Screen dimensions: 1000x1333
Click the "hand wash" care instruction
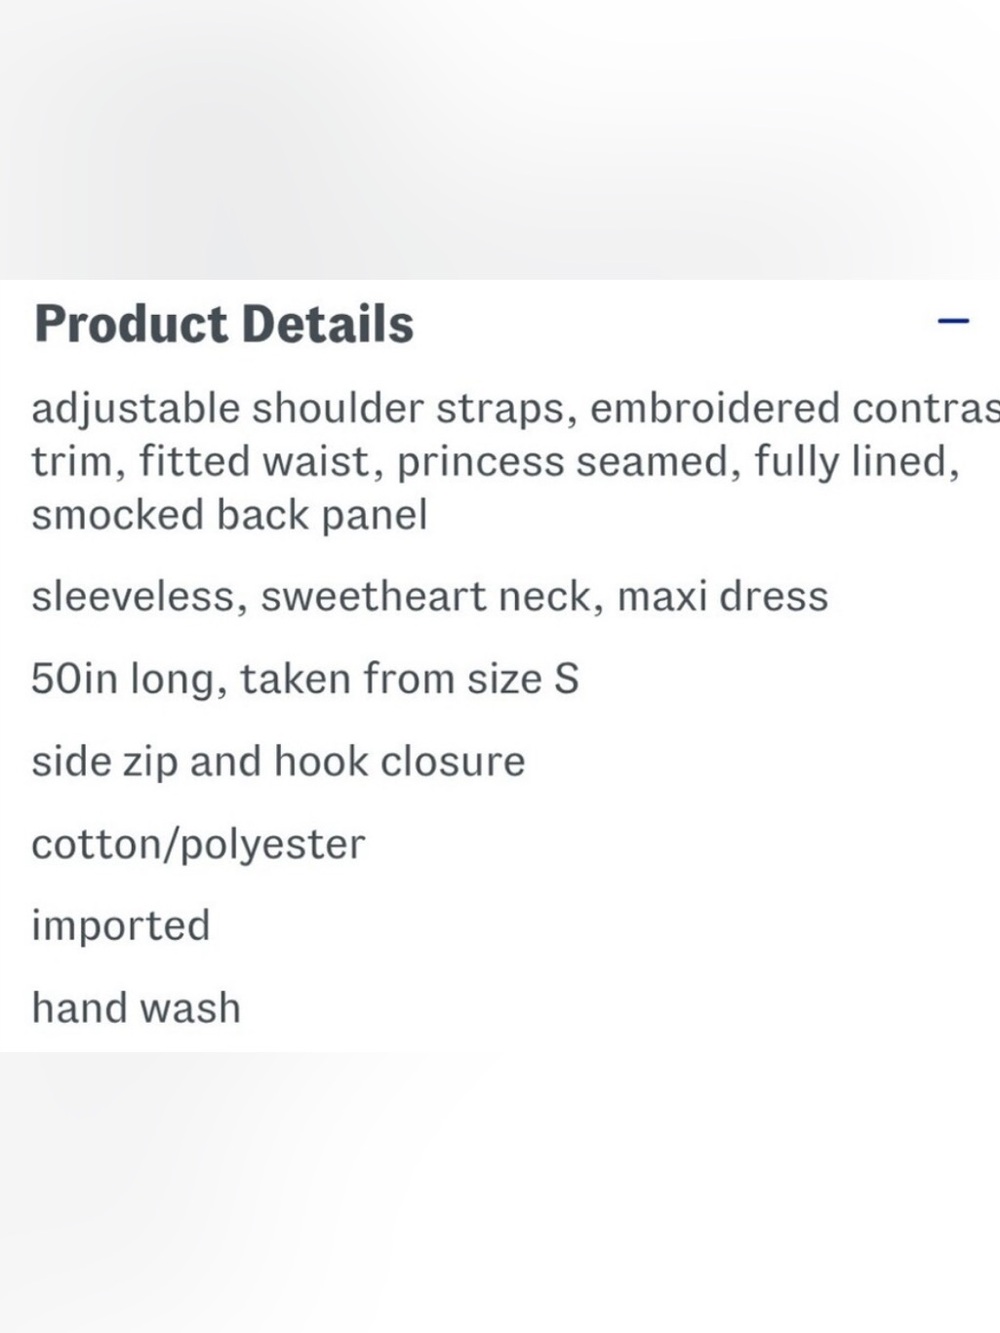point(136,1008)
